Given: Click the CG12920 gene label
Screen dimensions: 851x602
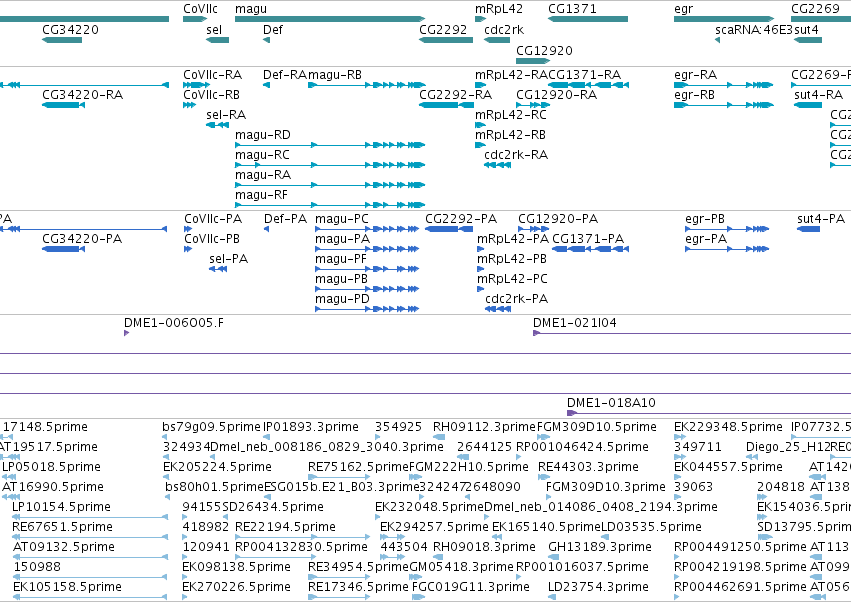Looking at the screenshot, I should click(544, 50).
